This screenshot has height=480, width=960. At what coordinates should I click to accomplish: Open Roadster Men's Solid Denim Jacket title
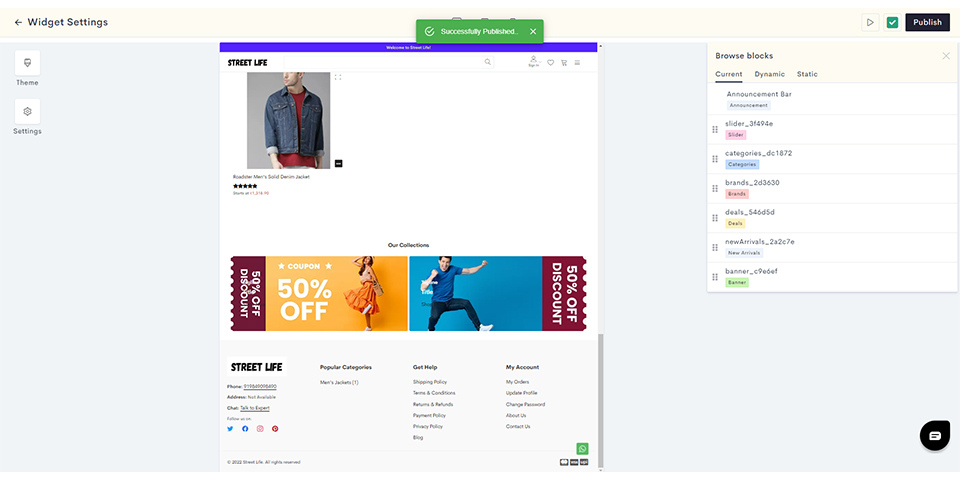point(271,177)
